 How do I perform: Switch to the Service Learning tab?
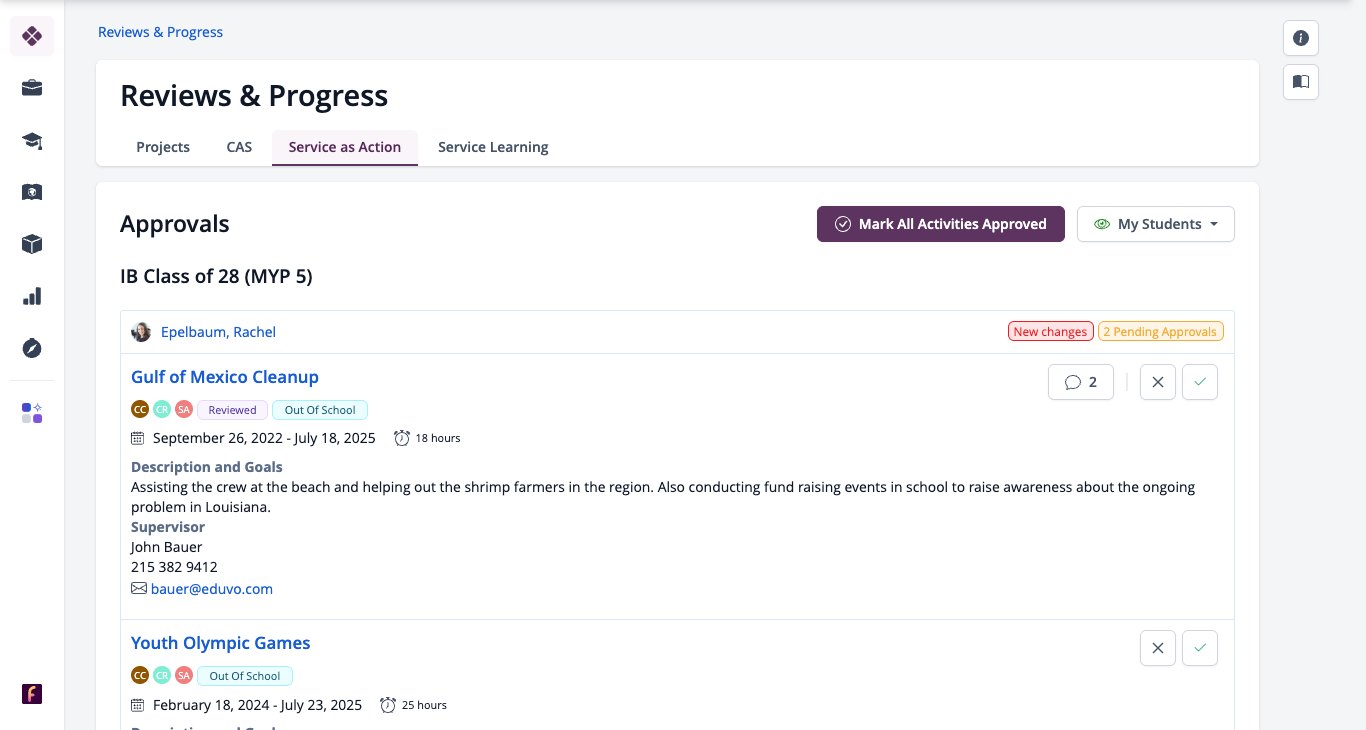click(x=493, y=147)
